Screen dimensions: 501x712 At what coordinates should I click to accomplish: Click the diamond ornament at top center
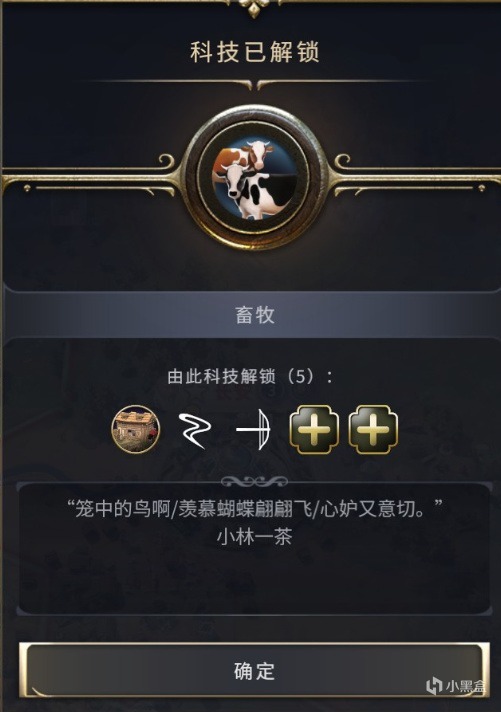pyautogui.click(x=254, y=8)
